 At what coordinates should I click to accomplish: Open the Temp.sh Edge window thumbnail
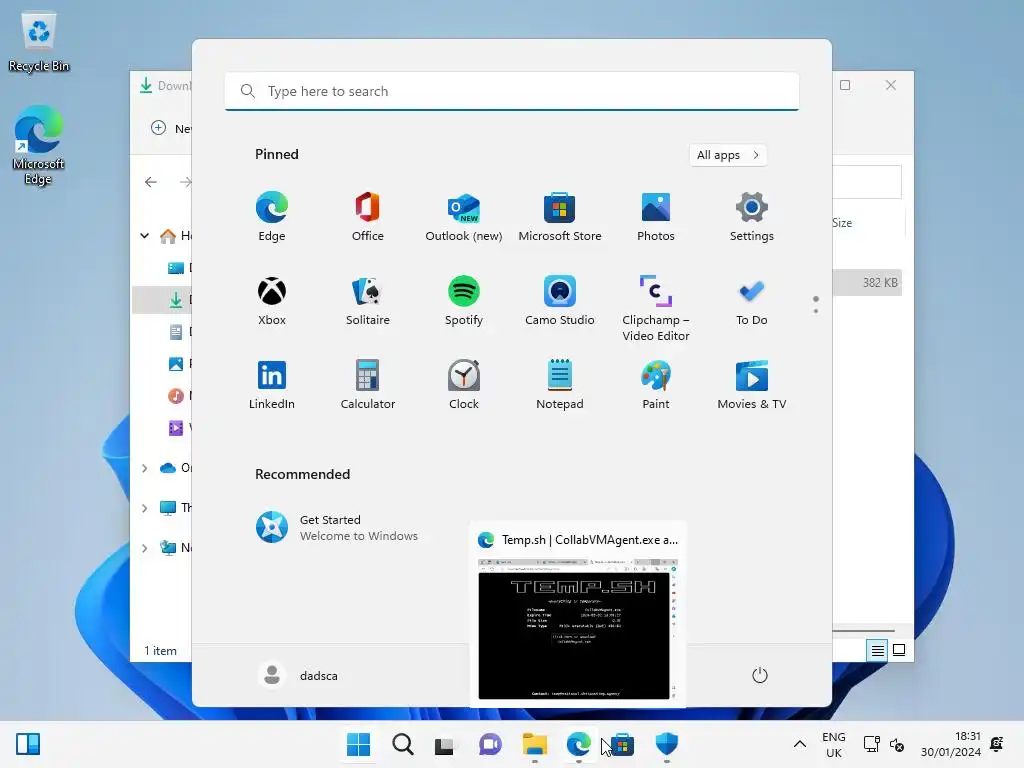tap(577, 615)
